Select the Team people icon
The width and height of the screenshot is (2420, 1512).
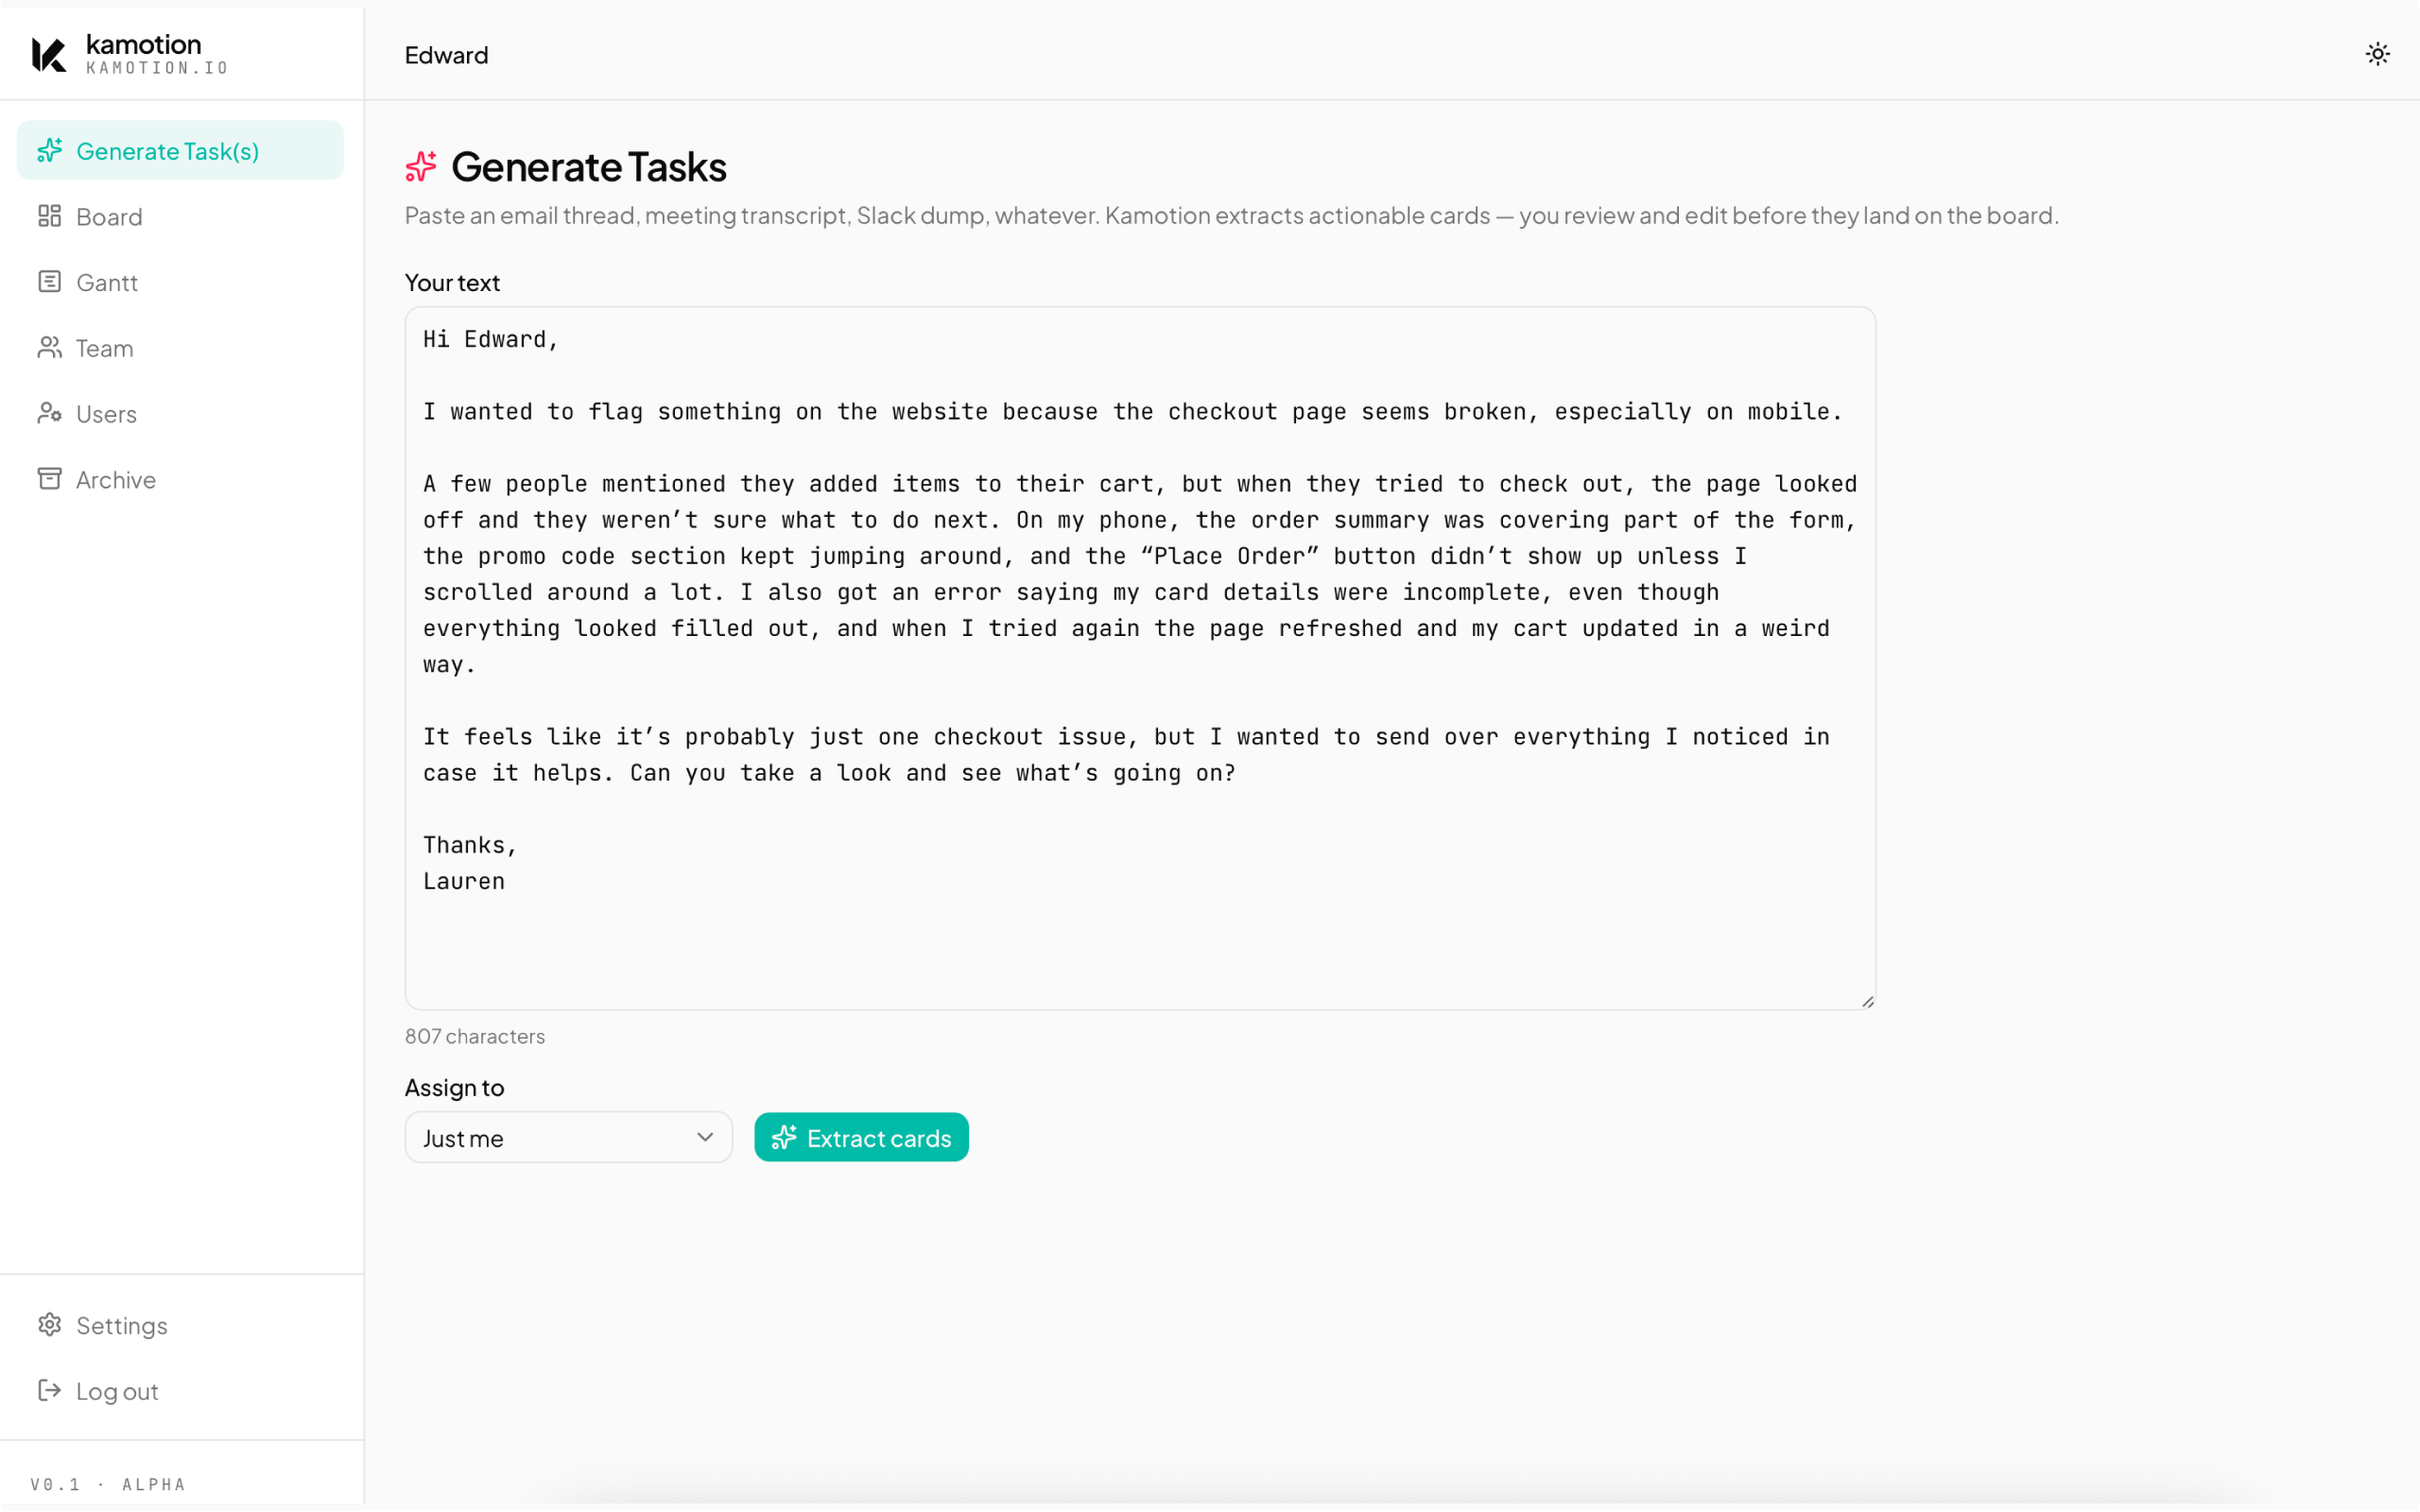point(50,347)
